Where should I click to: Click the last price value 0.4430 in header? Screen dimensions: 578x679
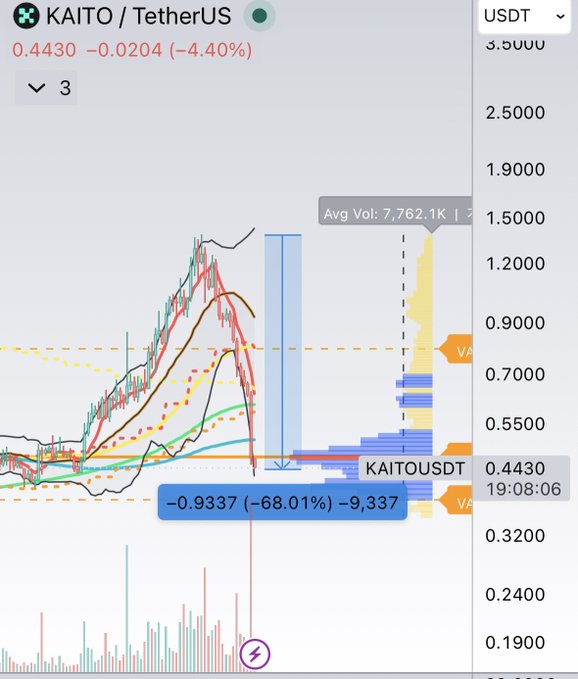point(44,50)
